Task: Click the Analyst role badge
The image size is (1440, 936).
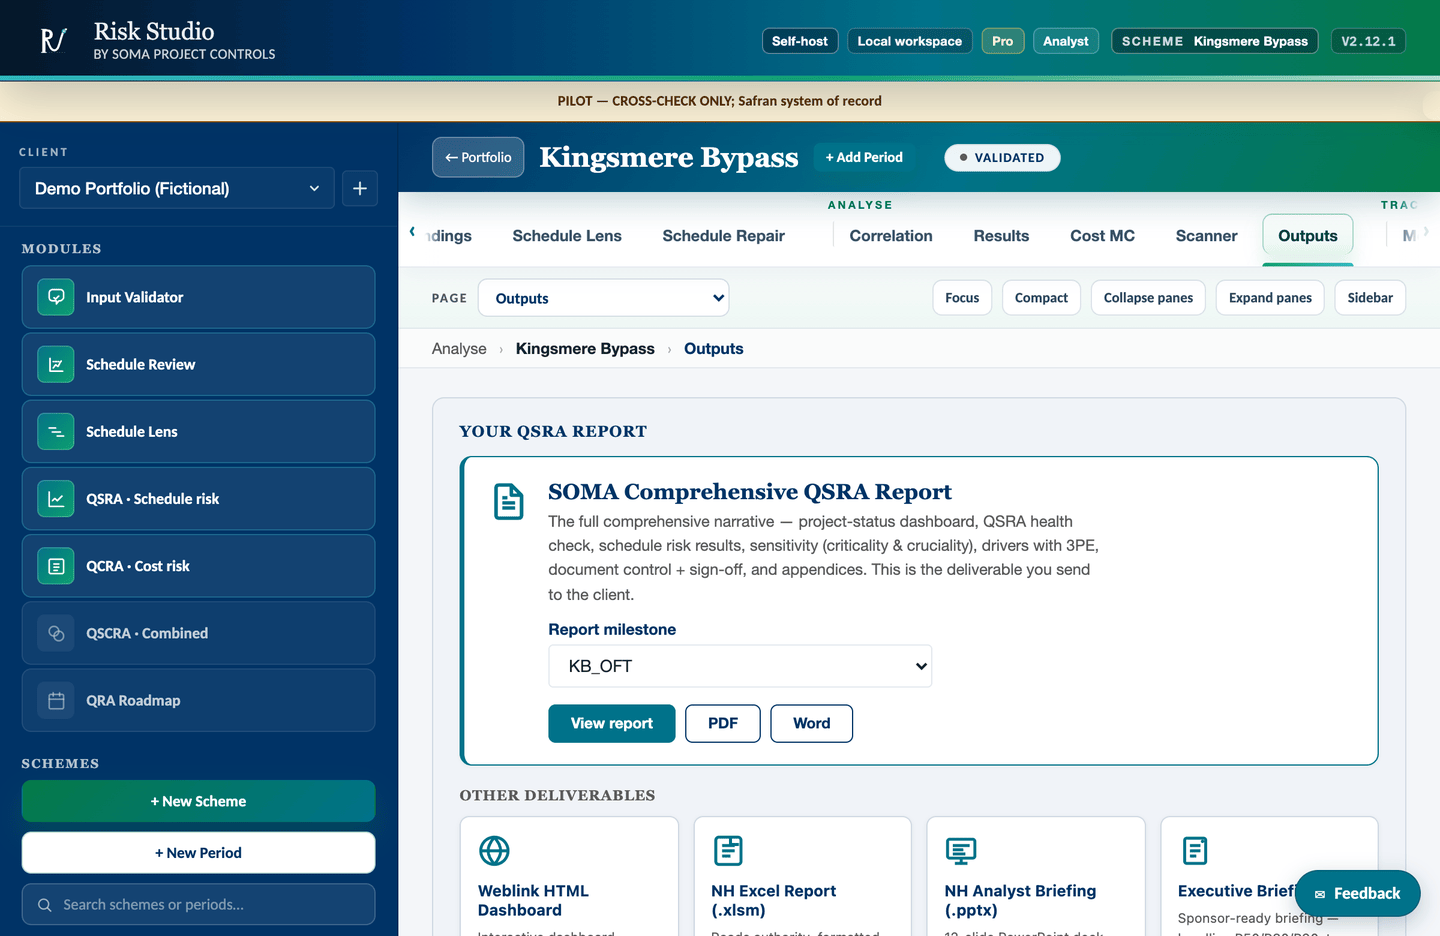Action: coord(1066,41)
